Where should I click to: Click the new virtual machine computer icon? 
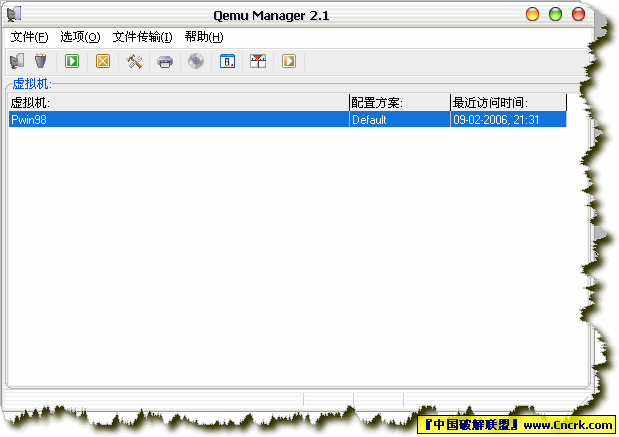click(17, 61)
